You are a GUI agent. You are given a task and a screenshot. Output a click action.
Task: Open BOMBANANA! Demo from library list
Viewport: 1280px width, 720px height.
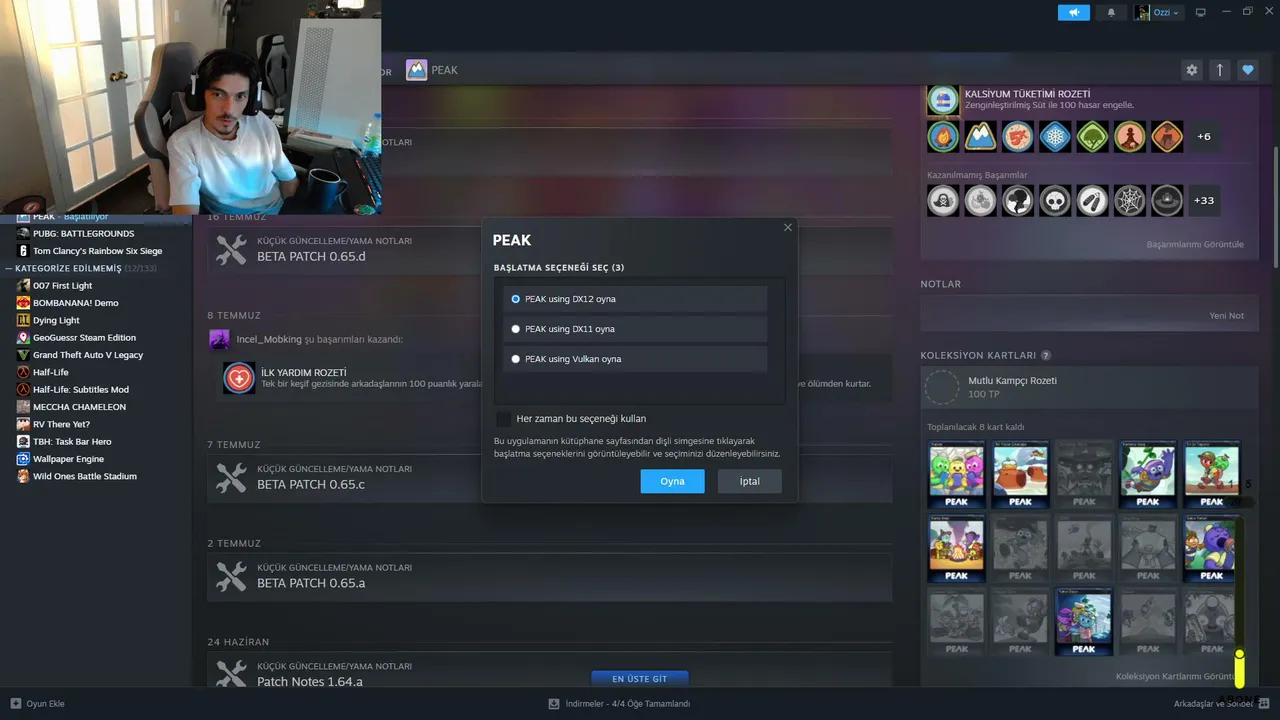click(96, 303)
